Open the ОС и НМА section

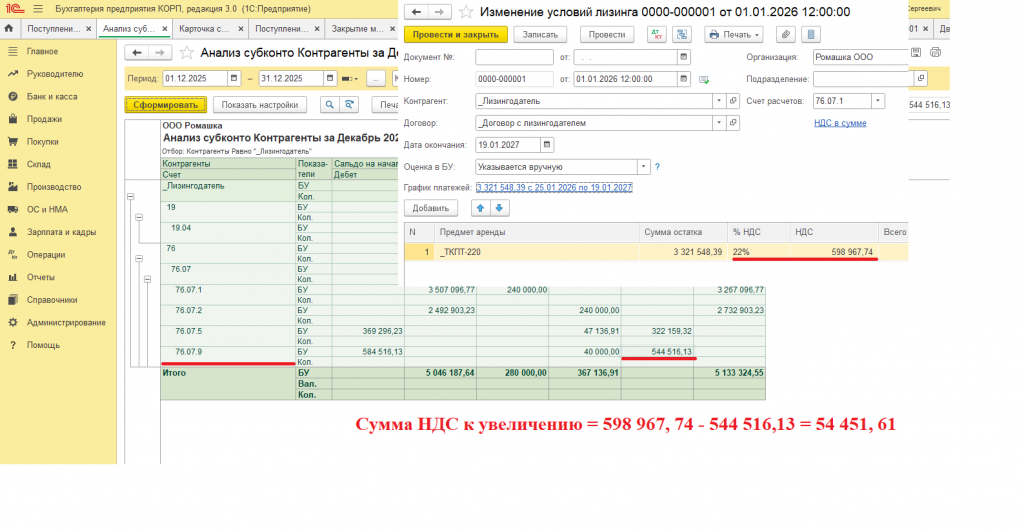click(47, 210)
